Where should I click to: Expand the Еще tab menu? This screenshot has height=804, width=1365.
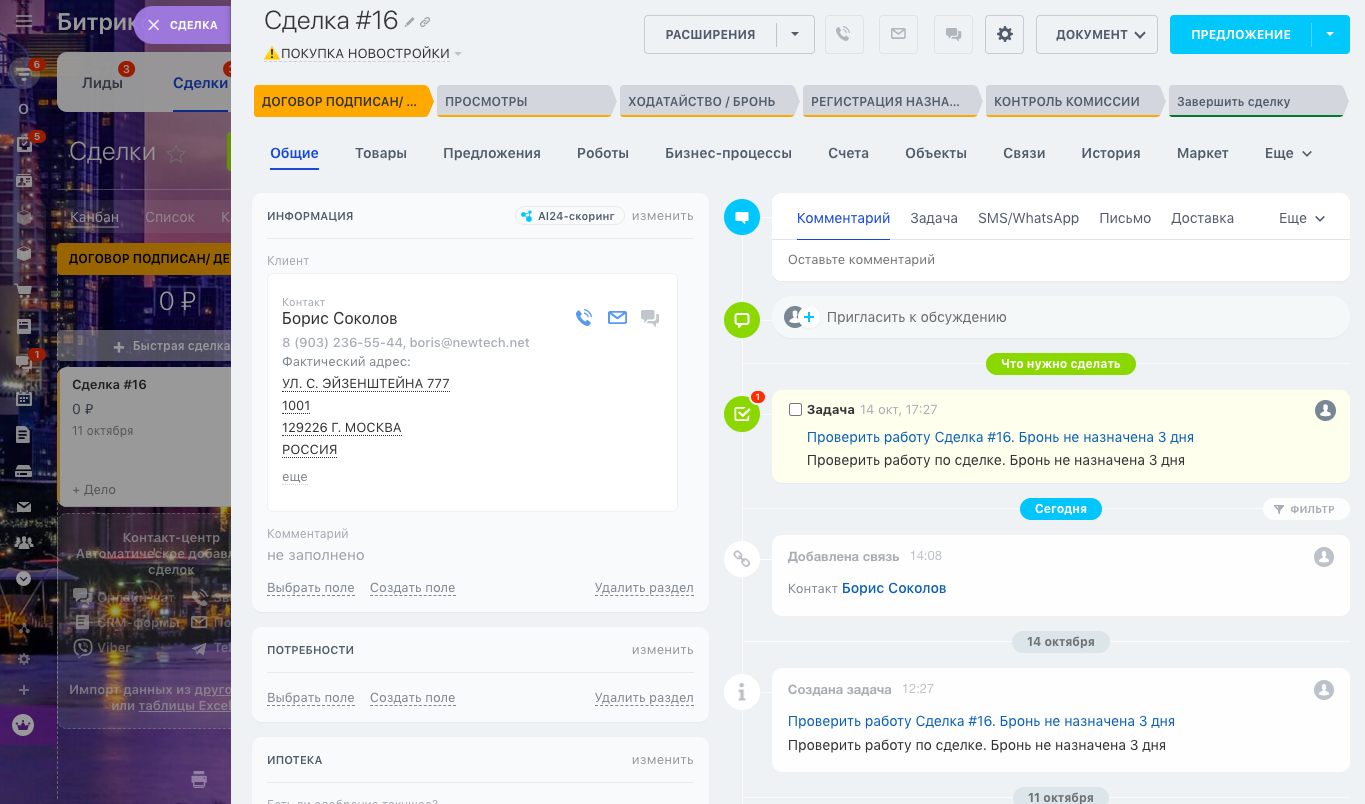1288,153
